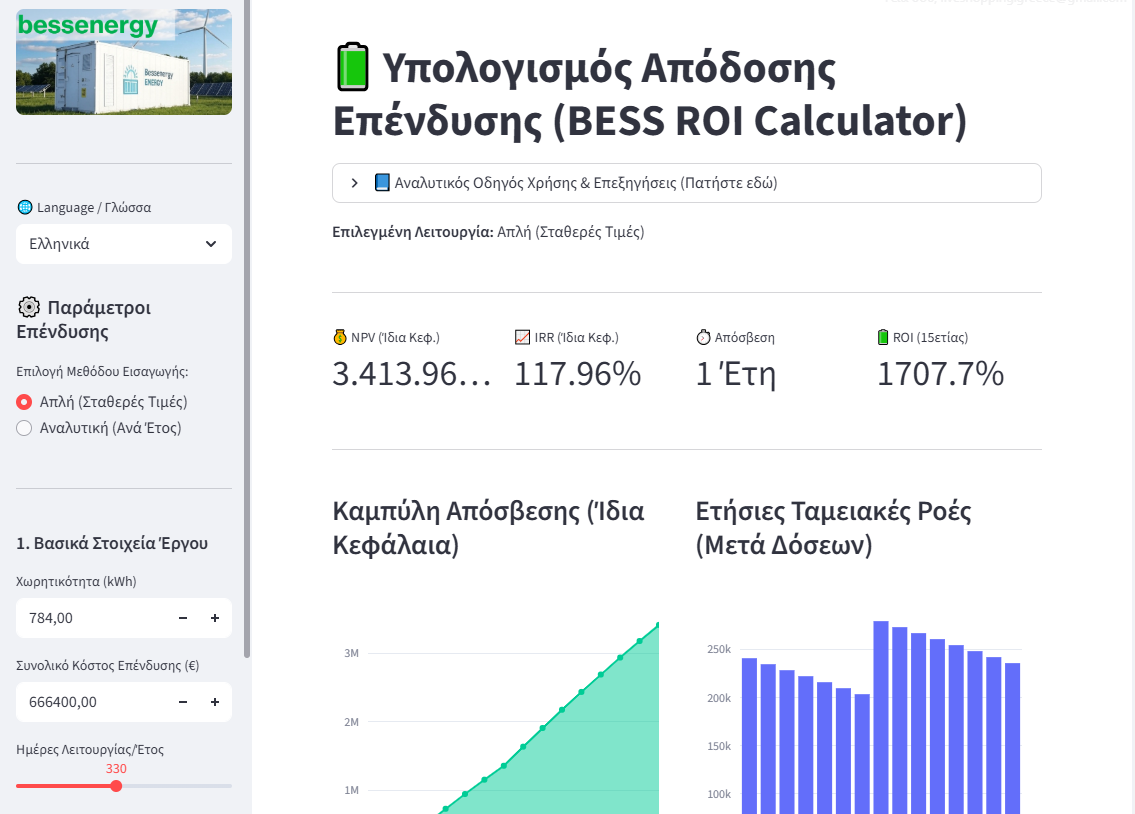Click the green battery icon in title
The image size is (1135, 814).
point(351,69)
